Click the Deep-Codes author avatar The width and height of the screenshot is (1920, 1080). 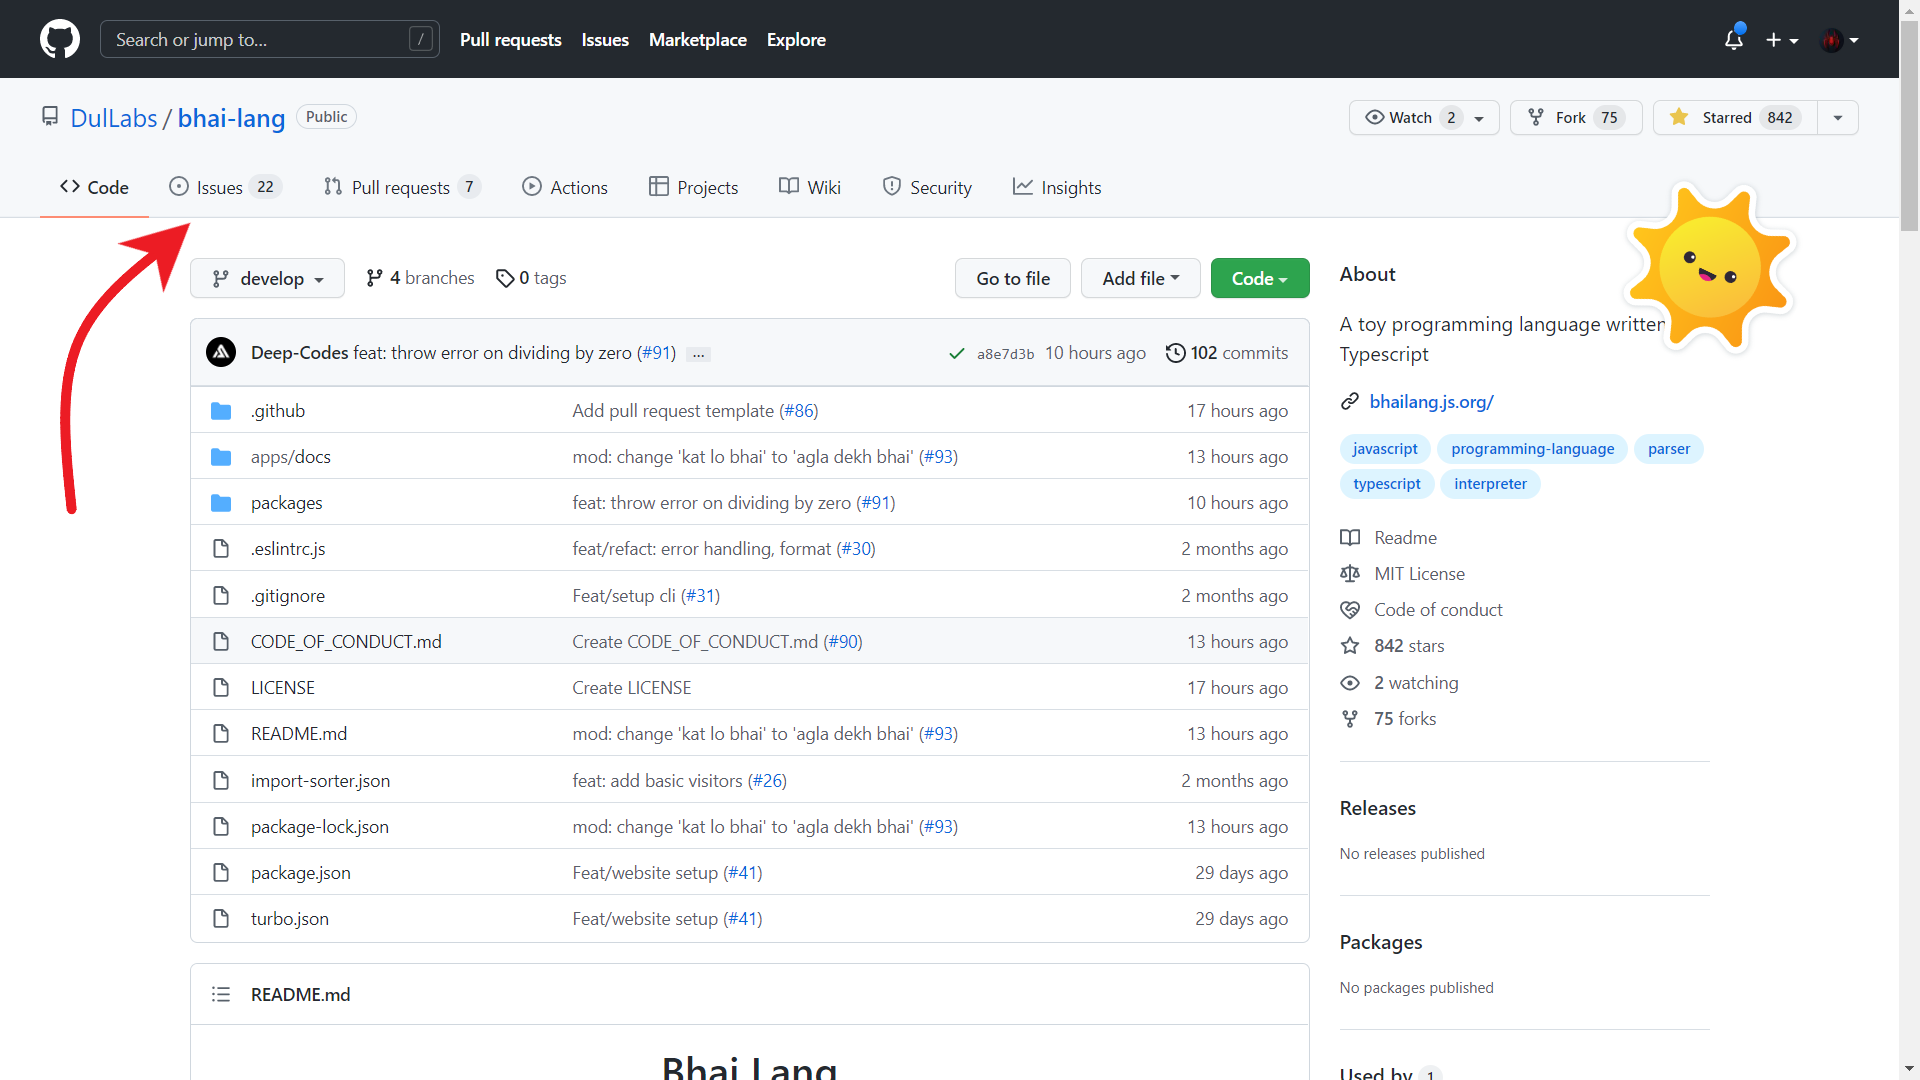point(221,352)
